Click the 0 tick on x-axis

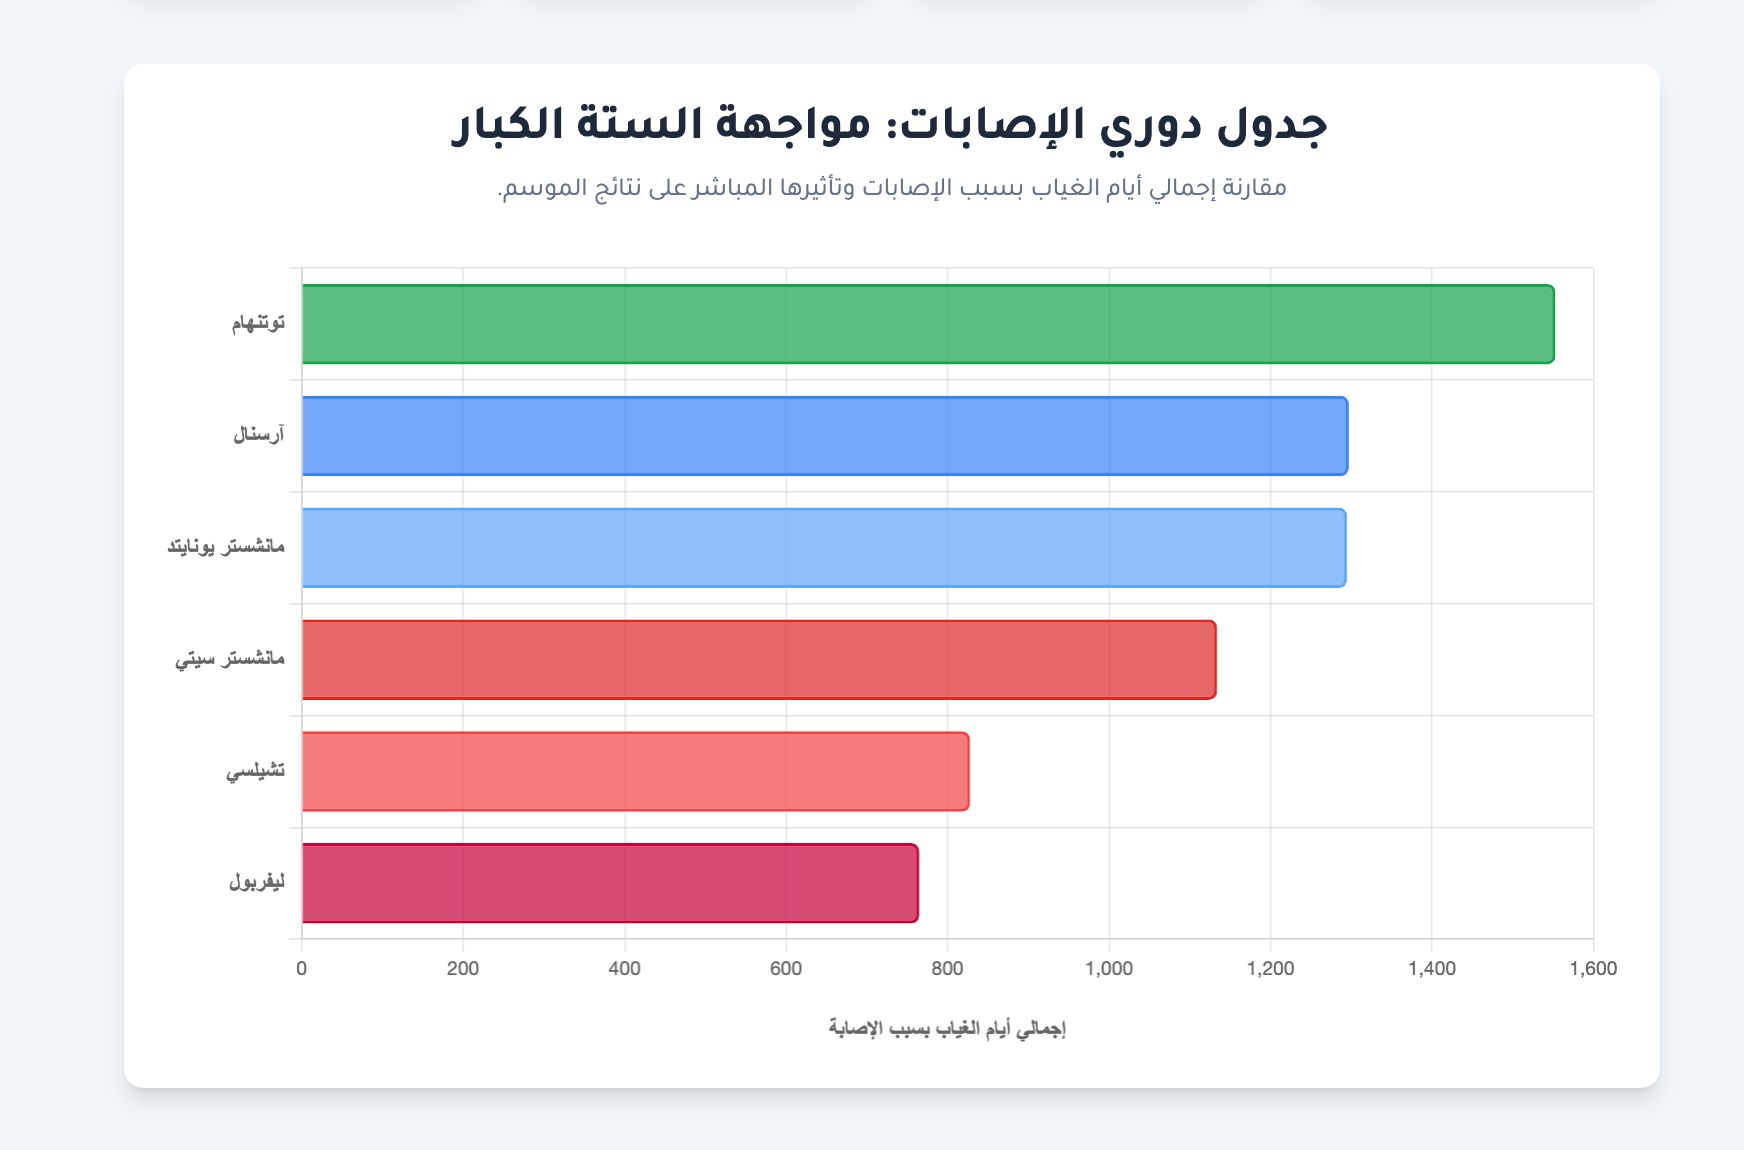pos(302,968)
